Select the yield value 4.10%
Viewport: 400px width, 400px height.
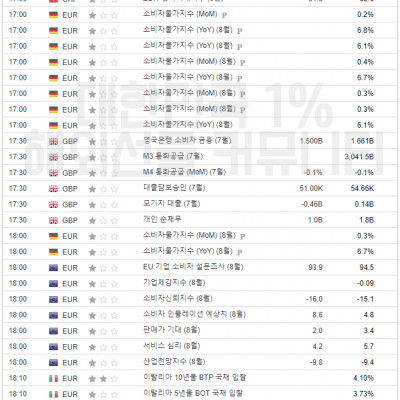point(363,378)
